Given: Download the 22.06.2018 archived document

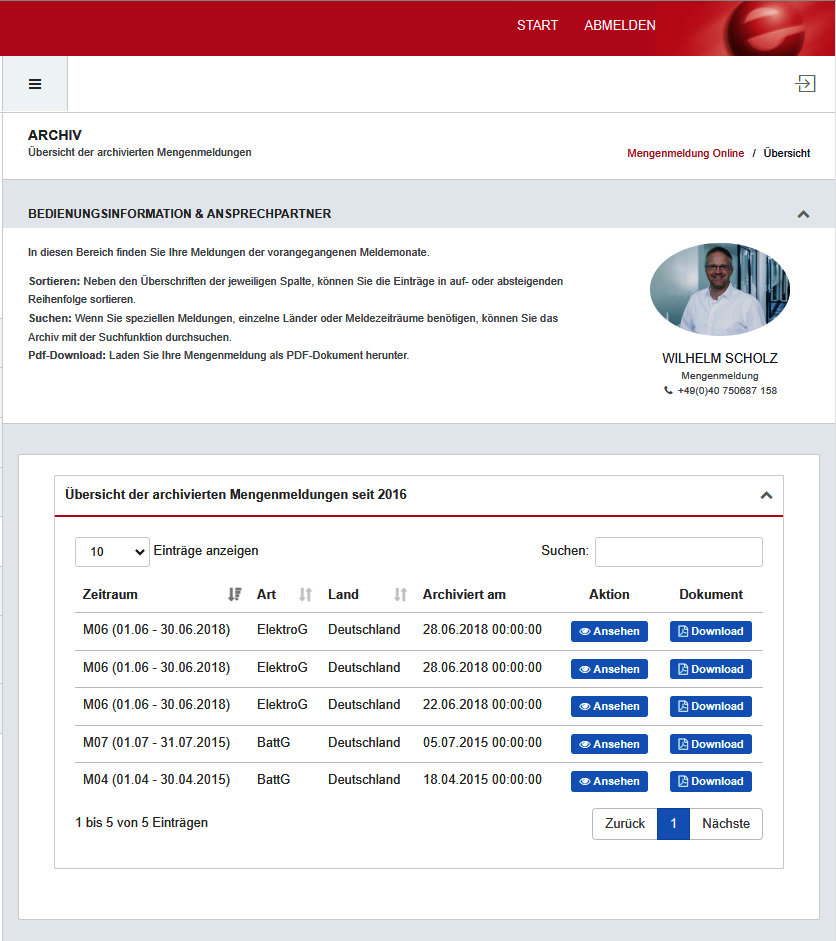Looking at the screenshot, I should (x=711, y=706).
